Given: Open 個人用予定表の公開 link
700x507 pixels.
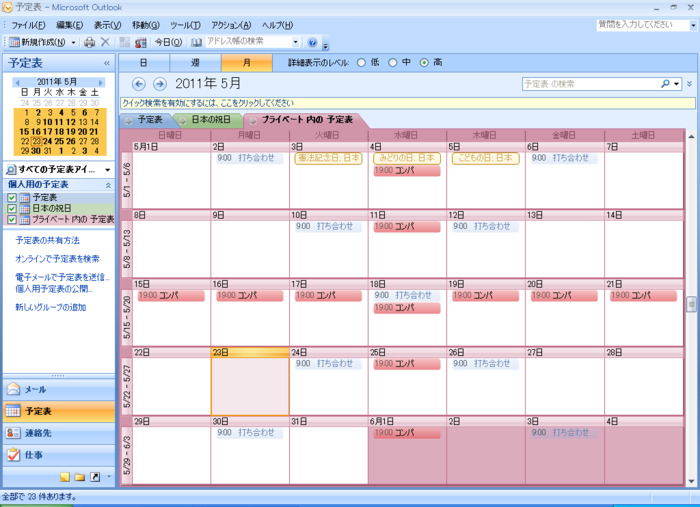Looking at the screenshot, I should pyautogui.click(x=54, y=289).
